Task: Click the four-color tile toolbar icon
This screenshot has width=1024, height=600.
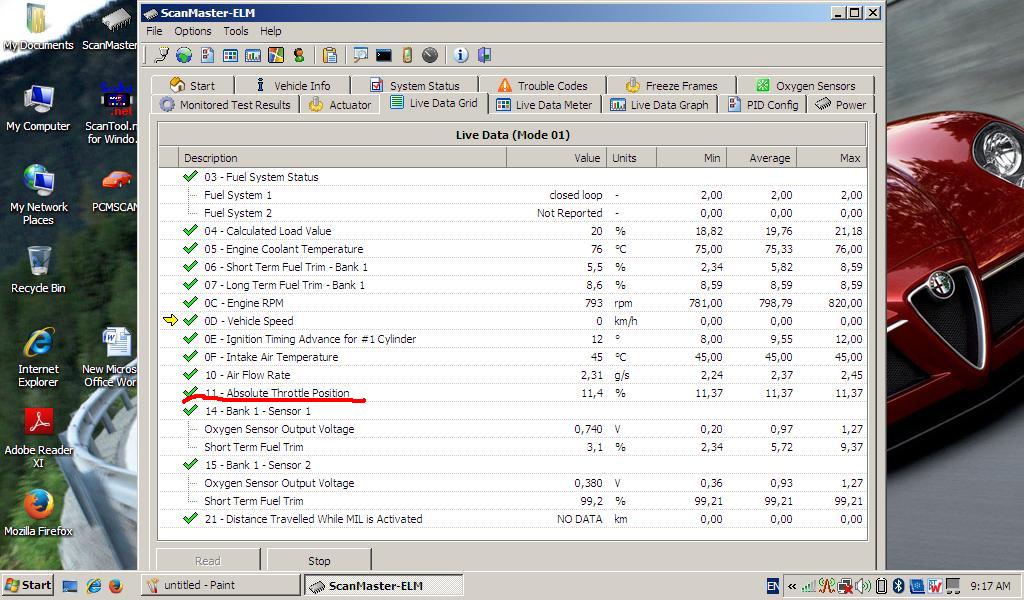Action: point(276,55)
